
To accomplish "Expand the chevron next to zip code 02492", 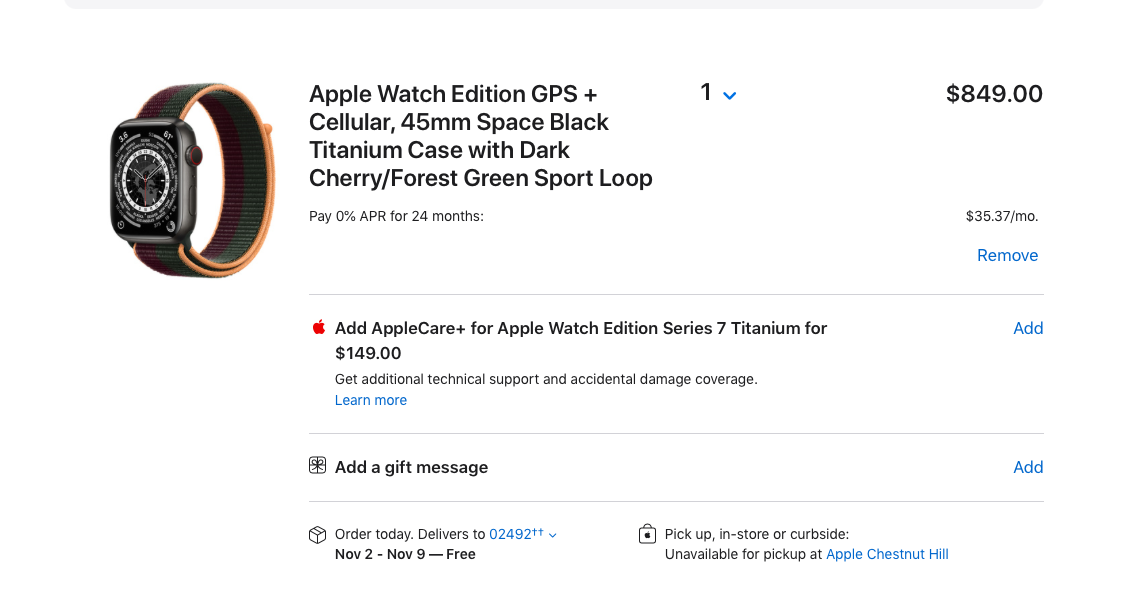I will [x=553, y=535].
